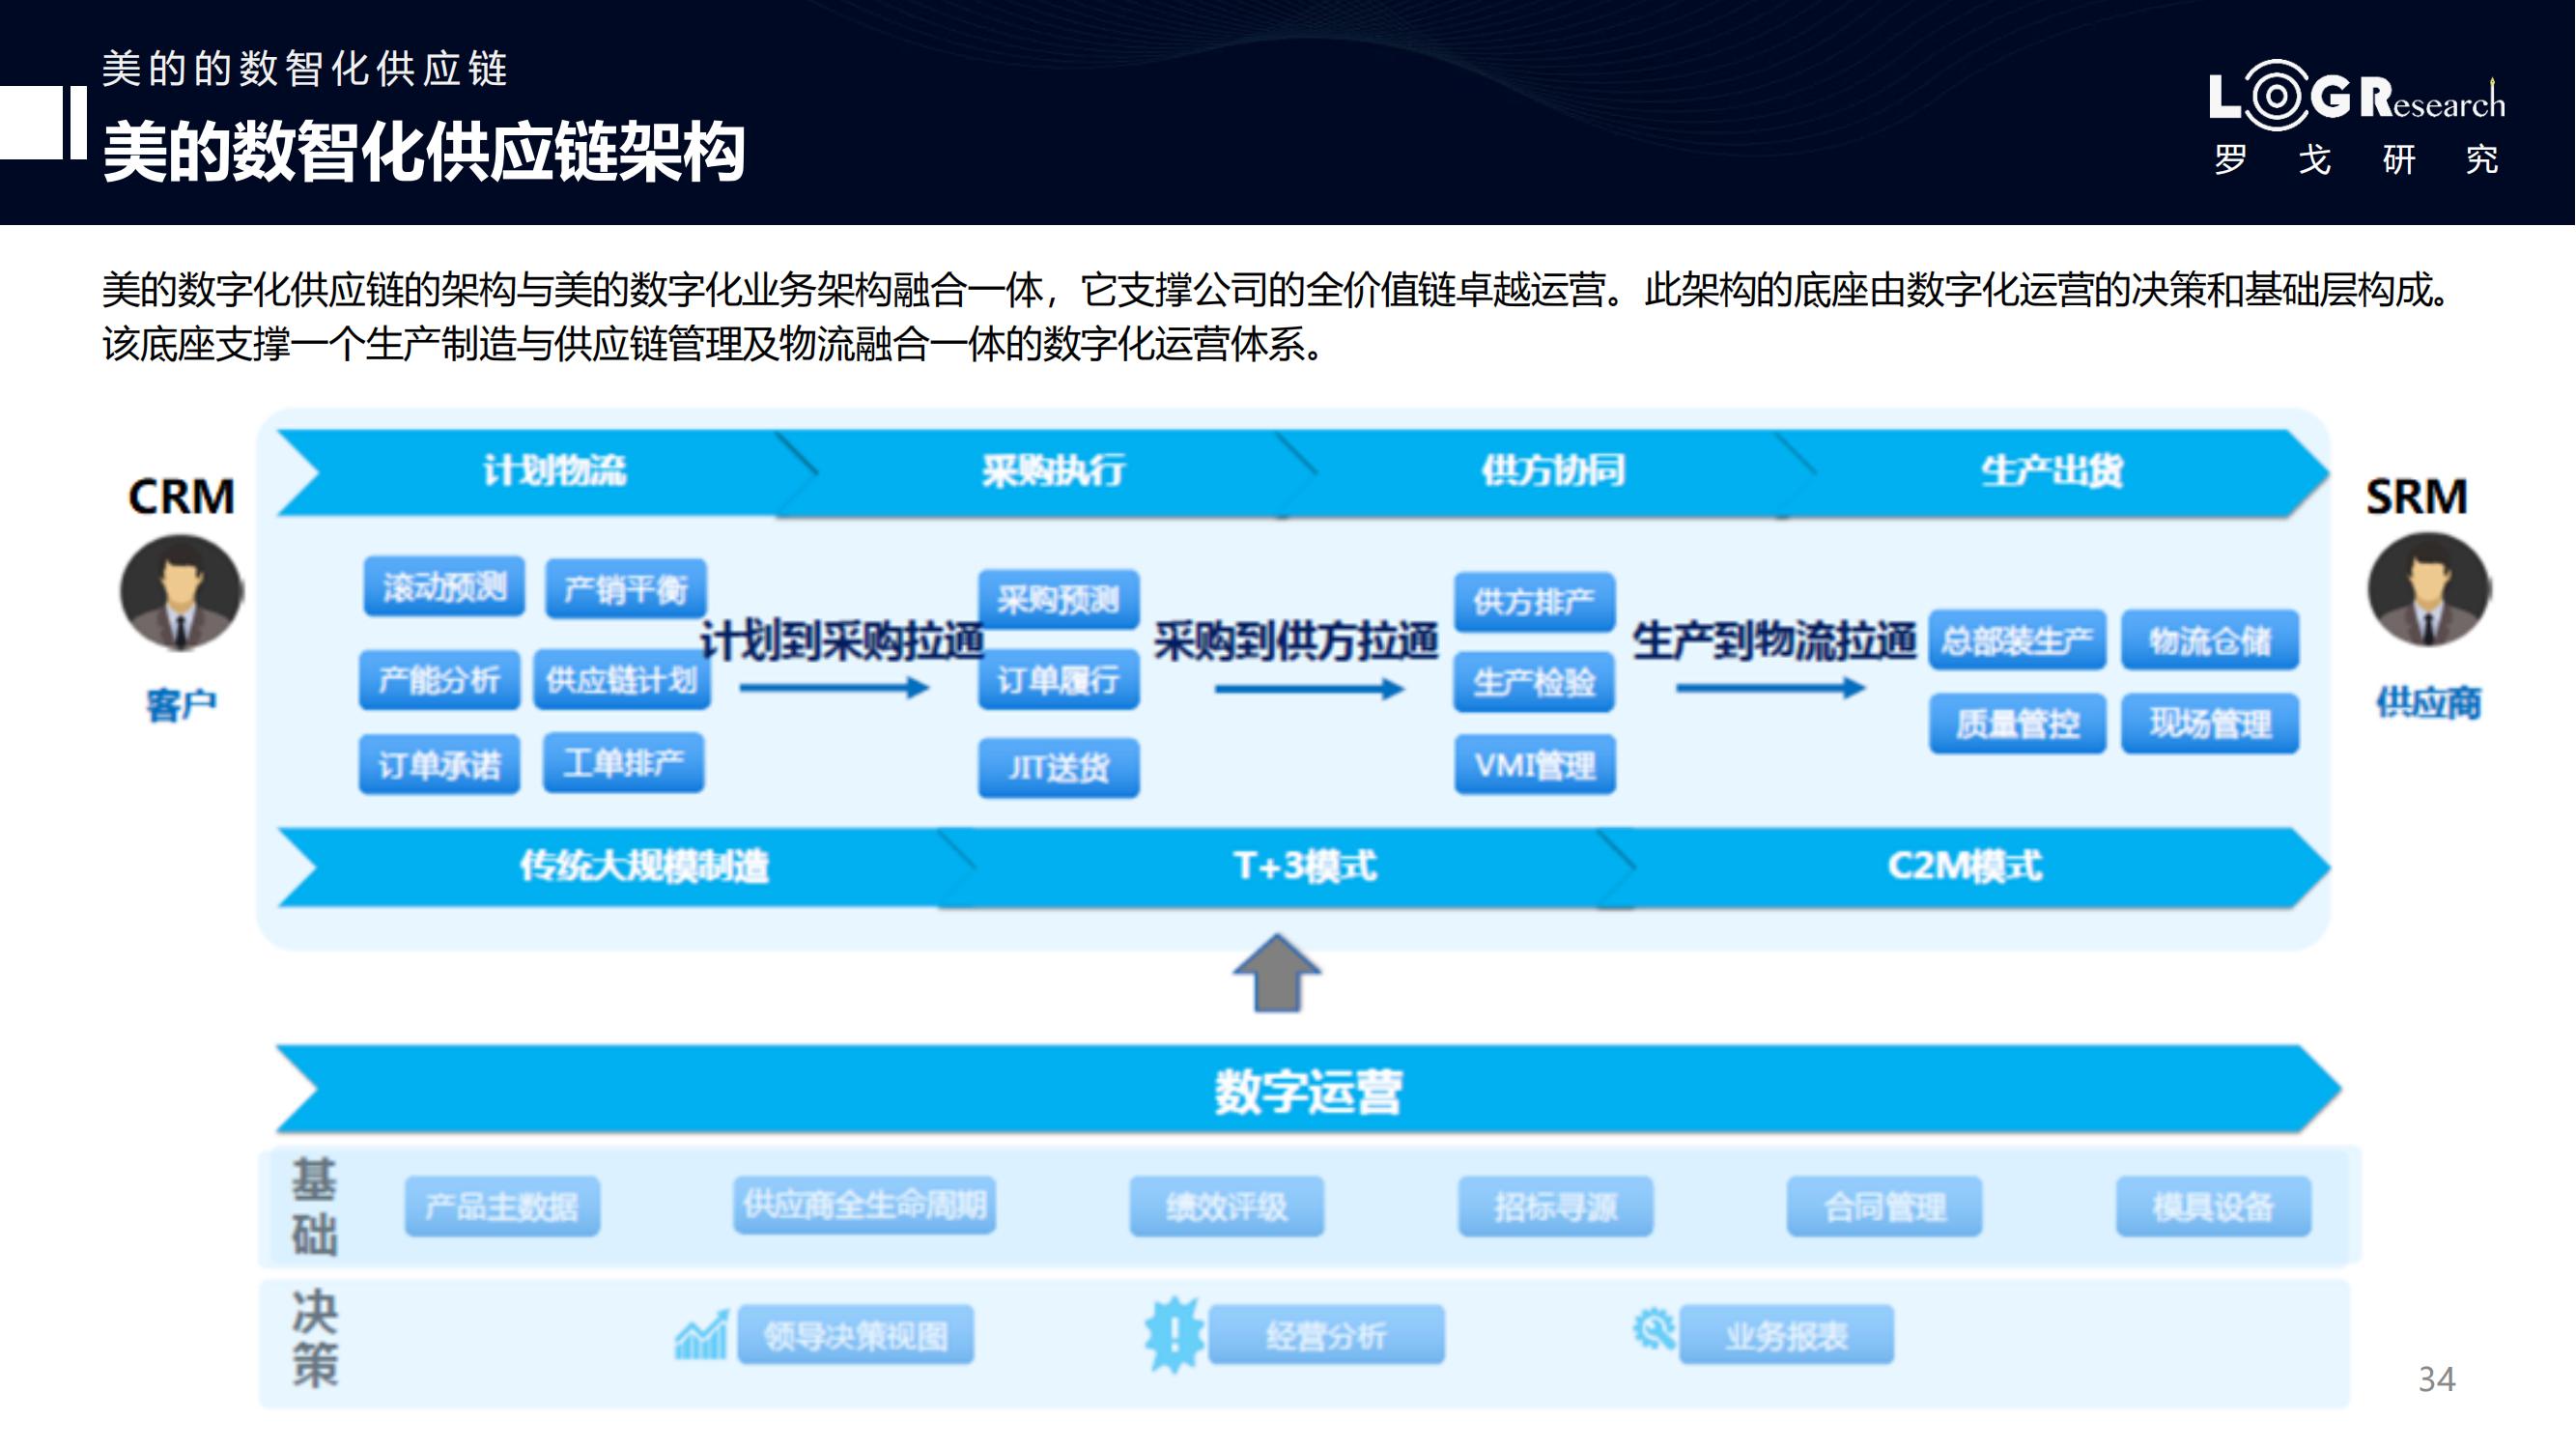Click the CRM heading text

coord(181,497)
